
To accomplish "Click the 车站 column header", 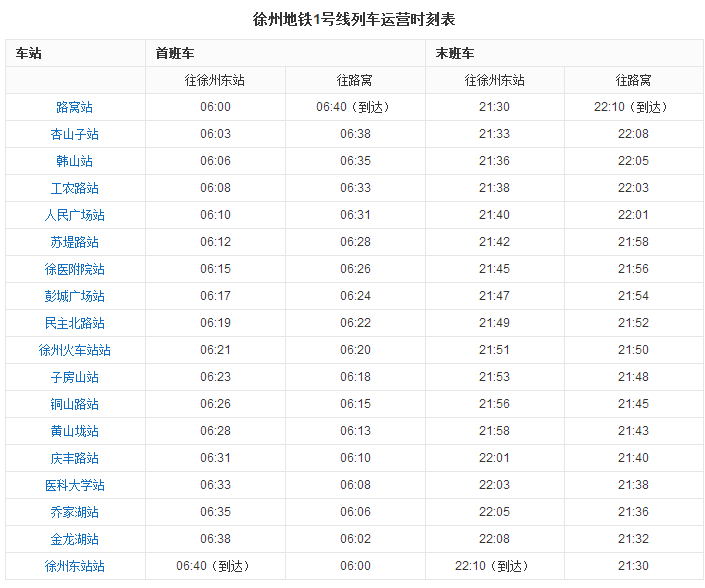I will (29, 53).
